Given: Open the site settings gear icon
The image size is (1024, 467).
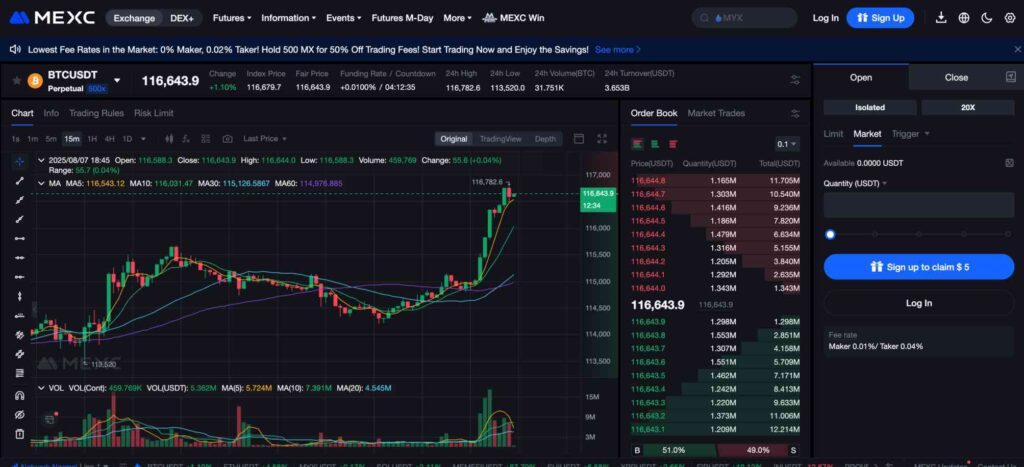Looking at the screenshot, I should (x=1010, y=18).
